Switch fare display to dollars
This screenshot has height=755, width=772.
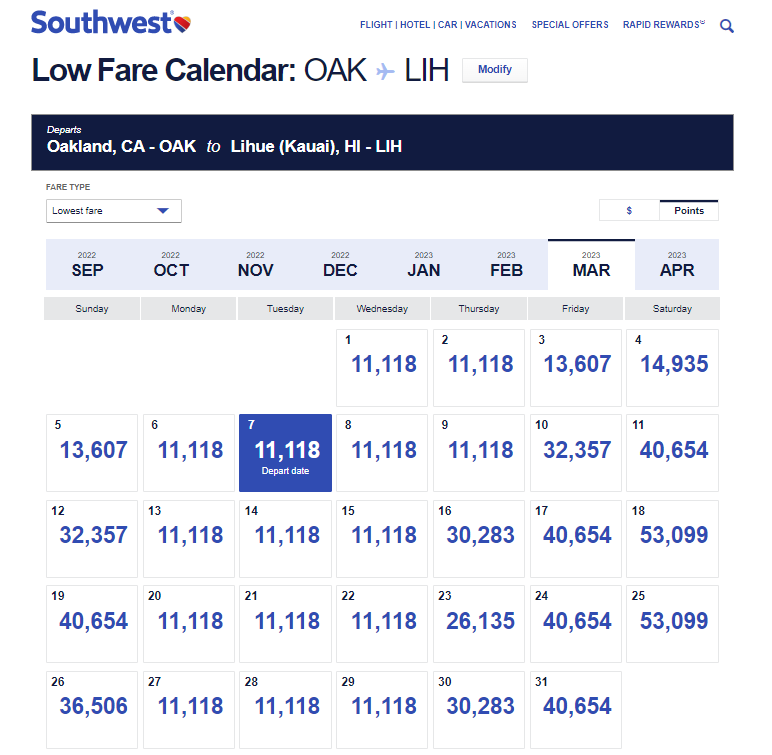click(x=629, y=211)
